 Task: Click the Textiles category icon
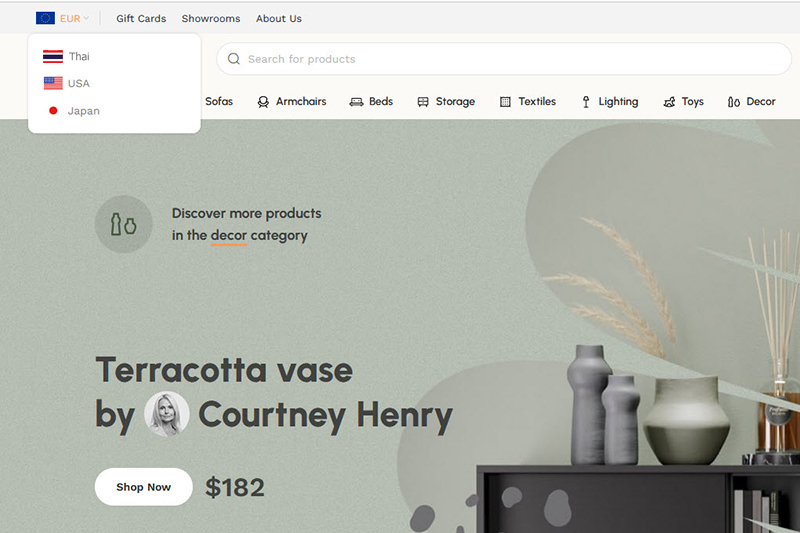click(505, 102)
